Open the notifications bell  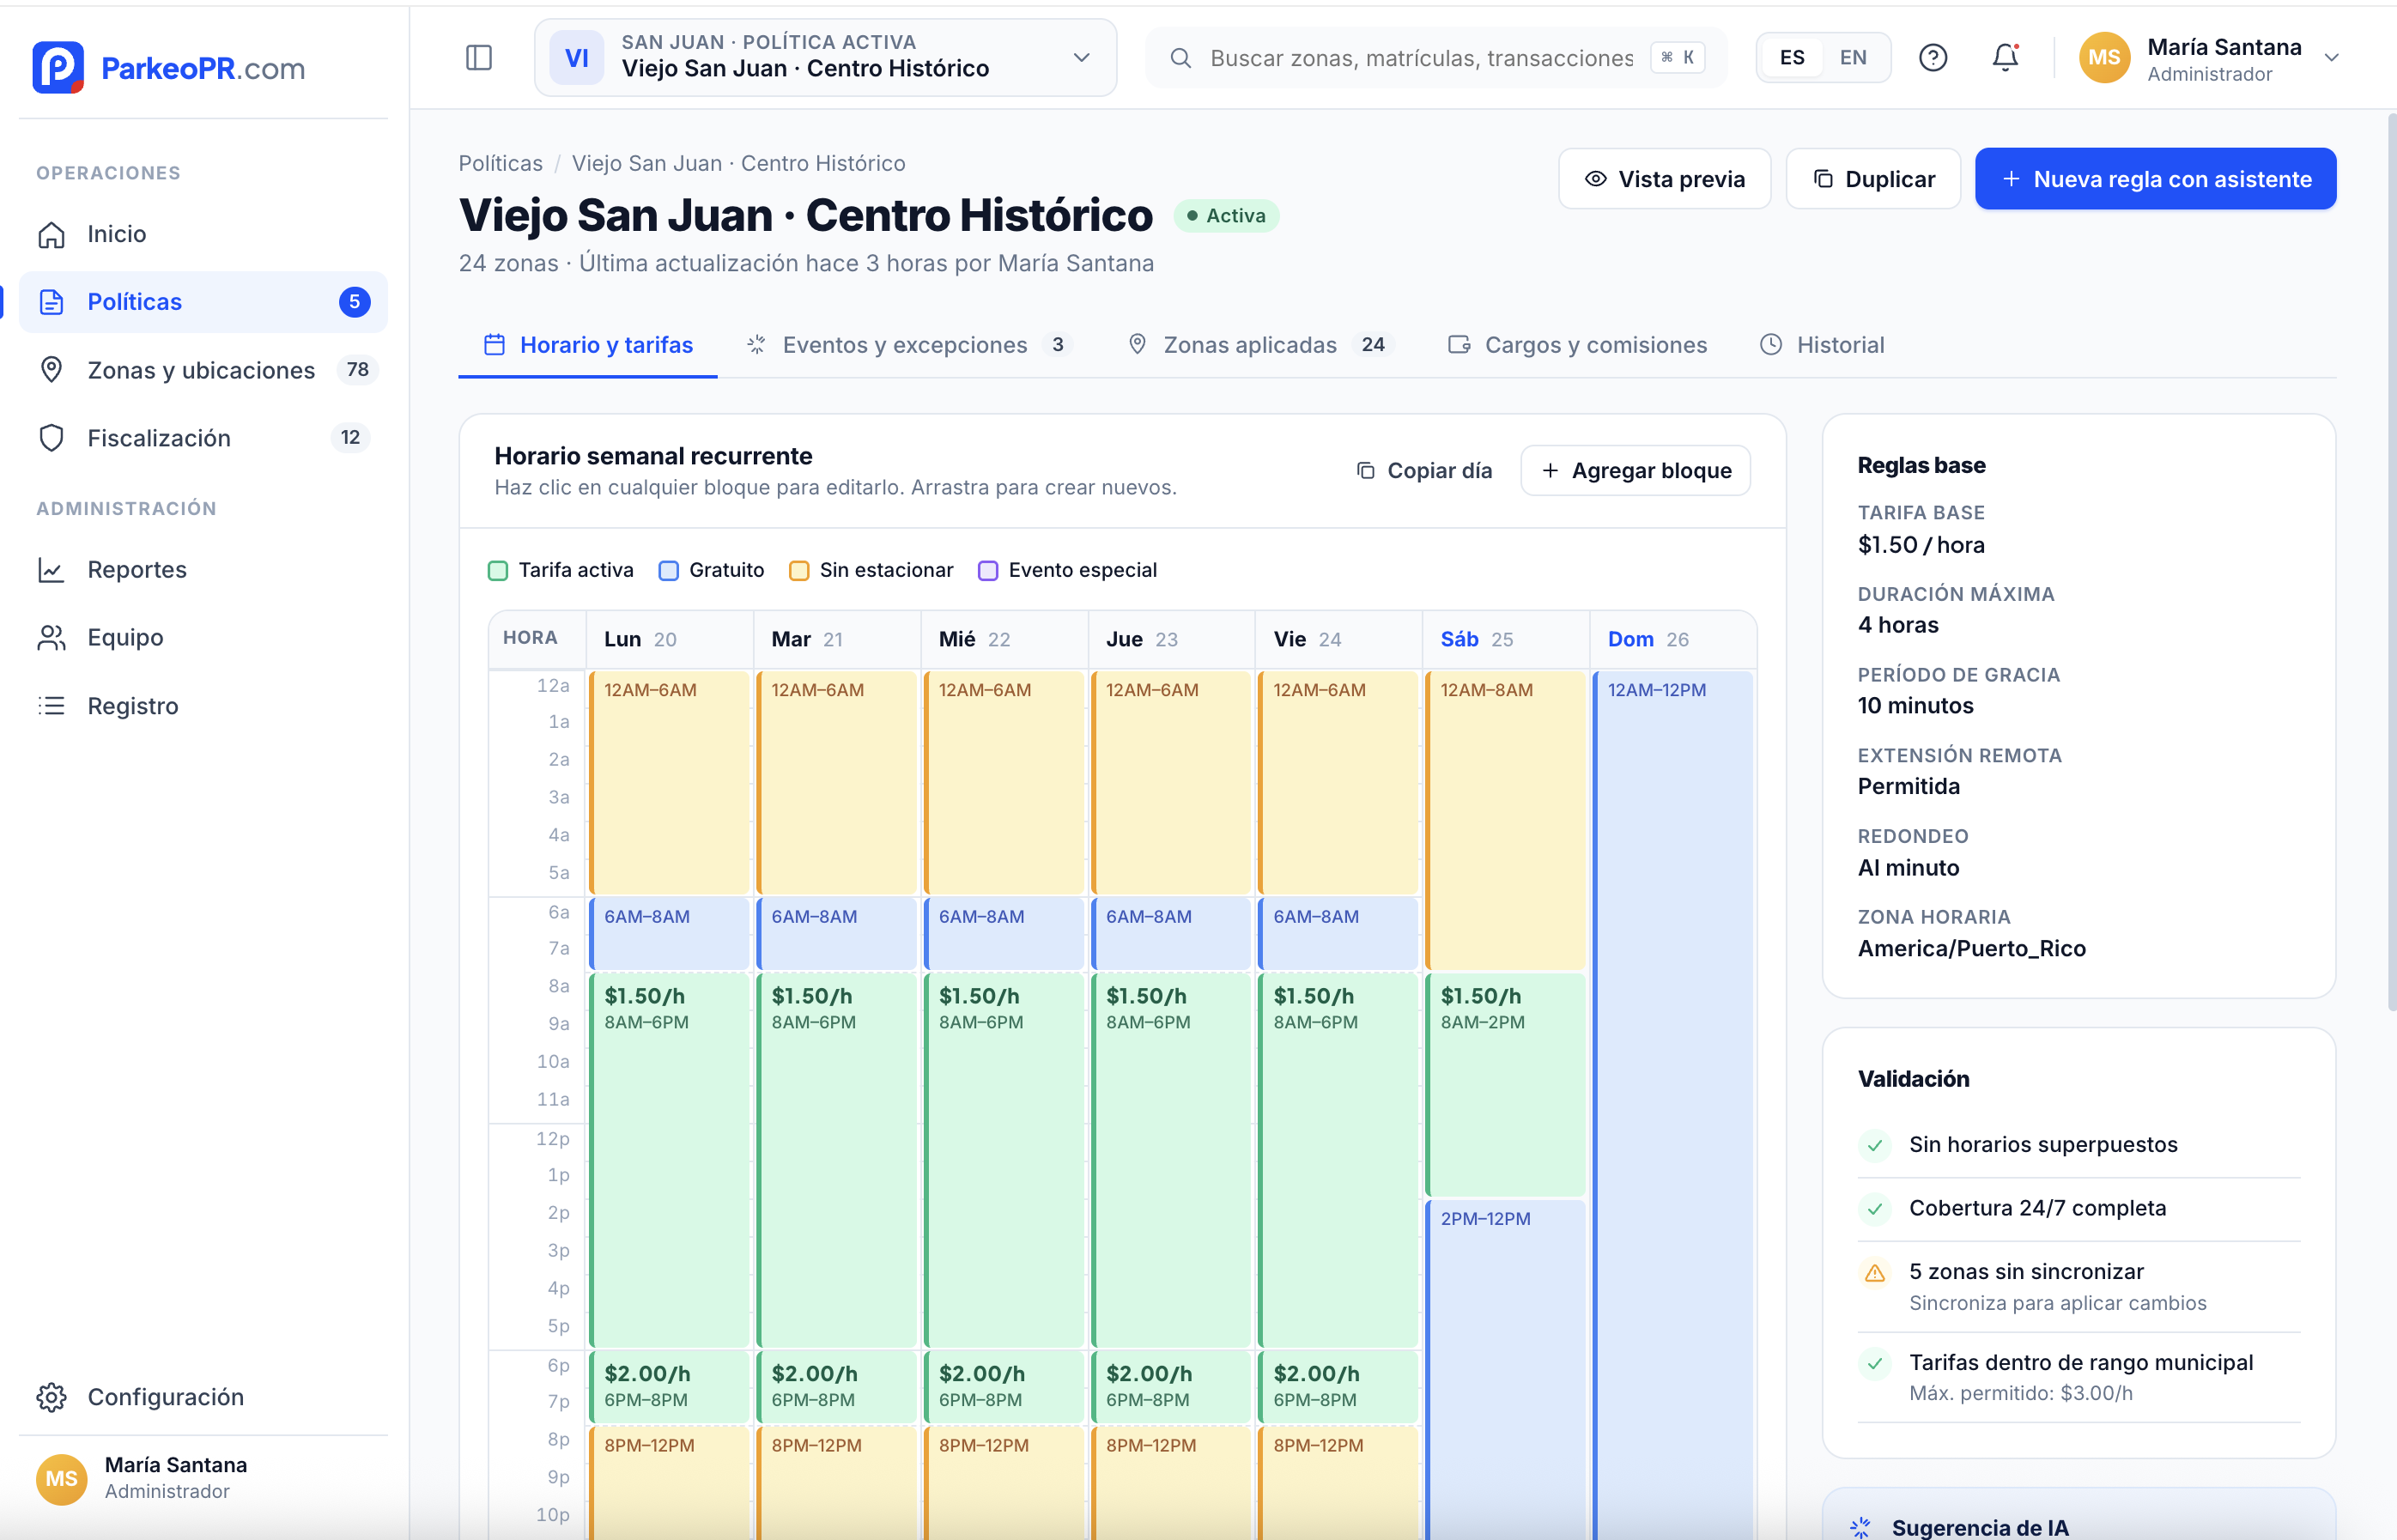(2005, 58)
